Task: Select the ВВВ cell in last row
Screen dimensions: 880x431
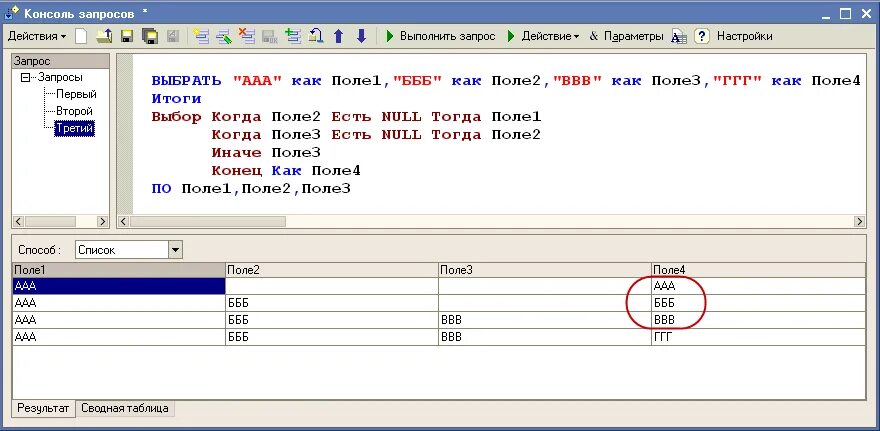Action: (x=545, y=337)
